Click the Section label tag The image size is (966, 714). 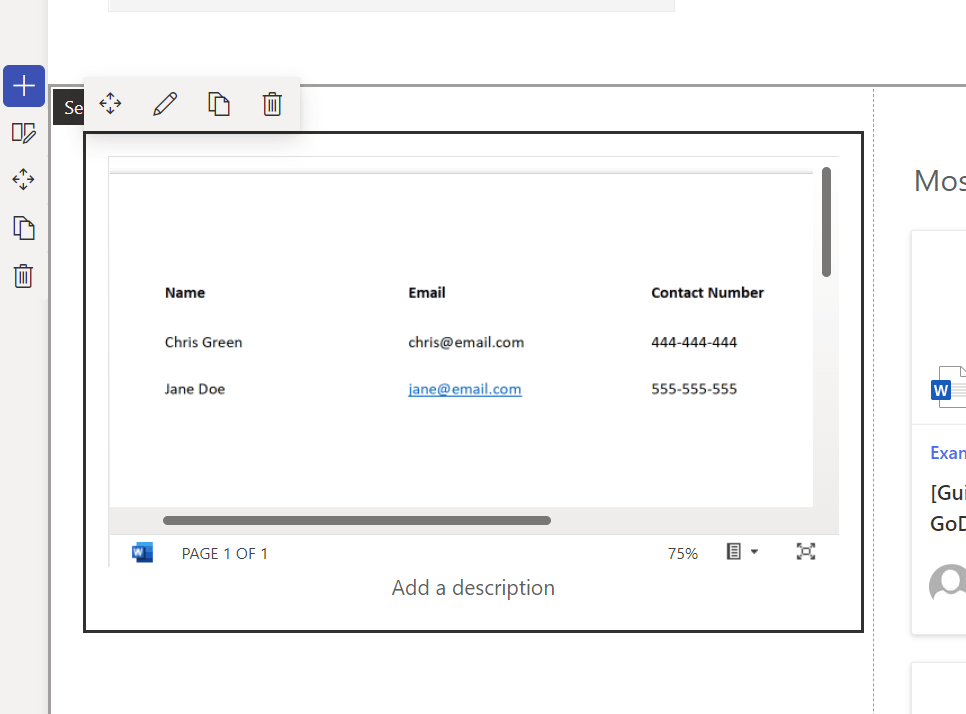[68, 107]
